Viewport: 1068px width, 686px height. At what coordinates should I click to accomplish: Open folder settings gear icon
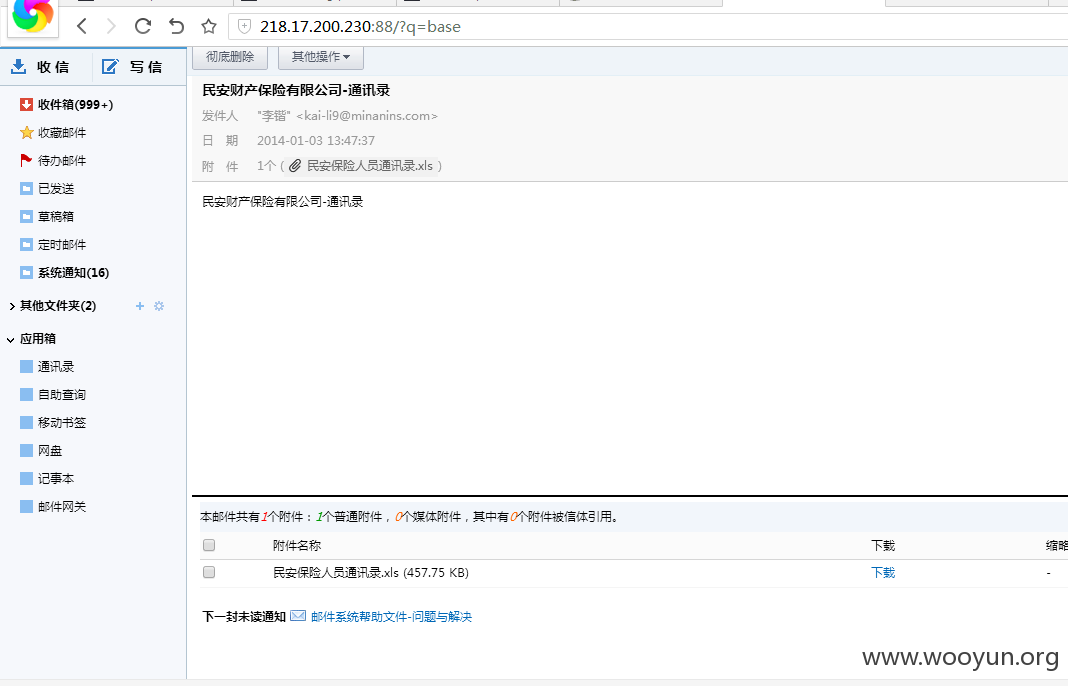tap(159, 306)
